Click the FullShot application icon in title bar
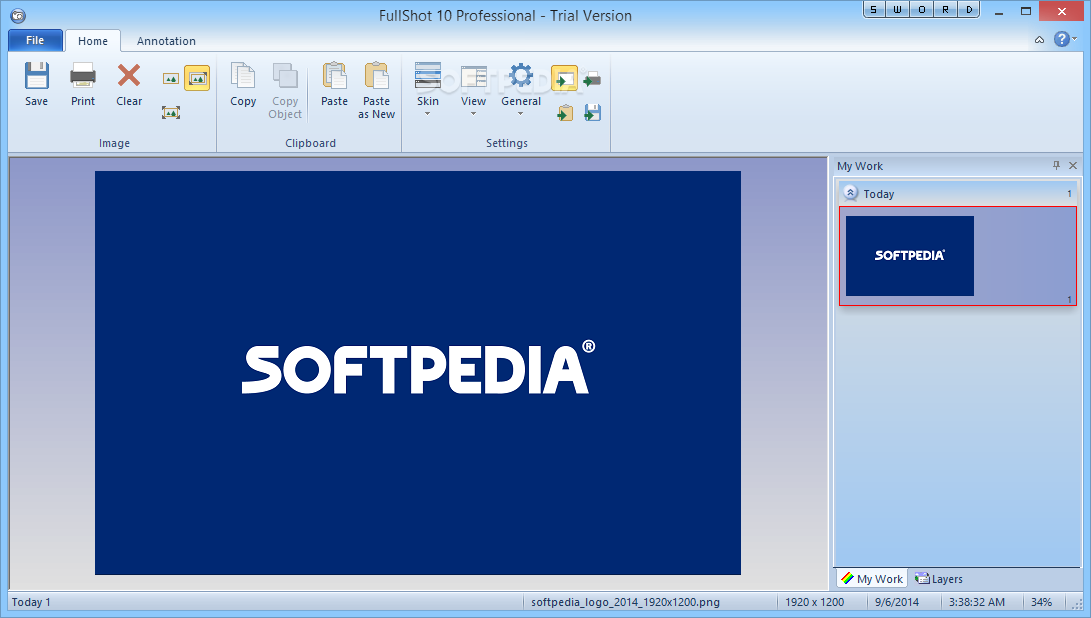 (18, 15)
